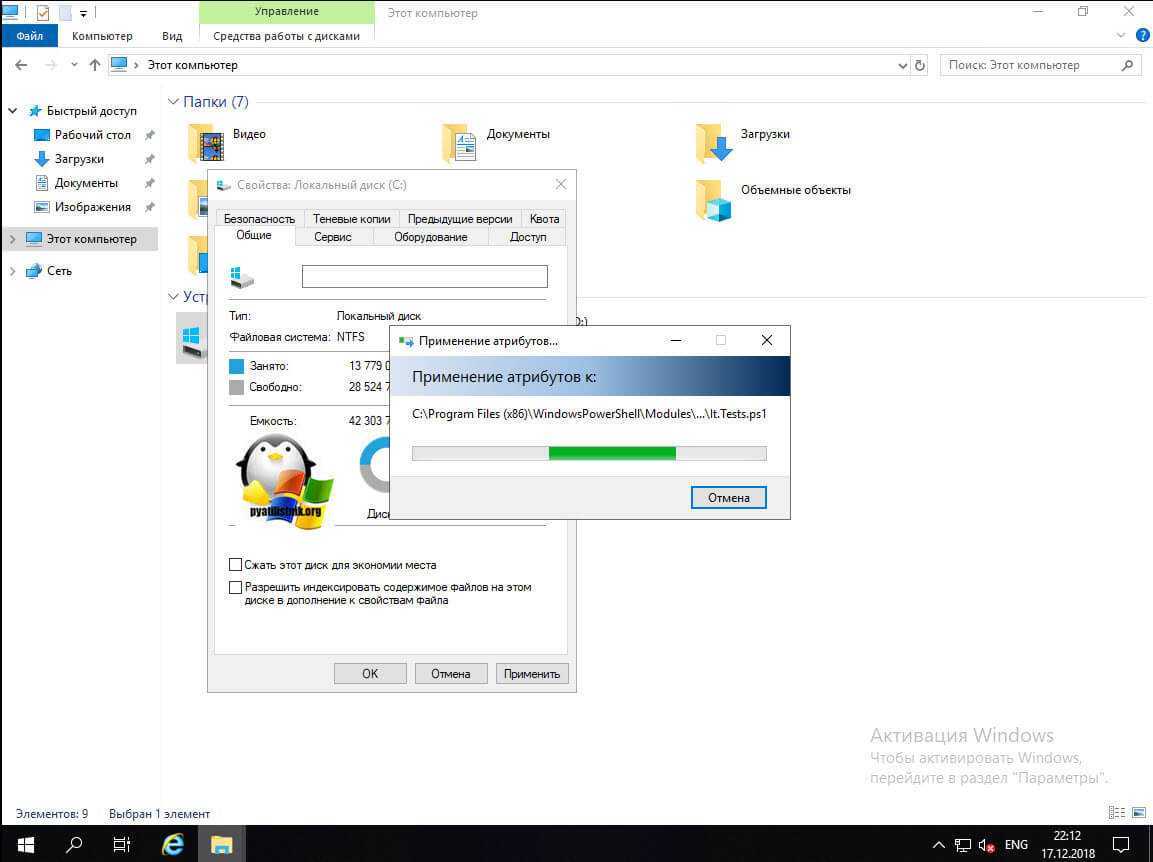
Task: Click the disk label input field
Action: tap(425, 277)
